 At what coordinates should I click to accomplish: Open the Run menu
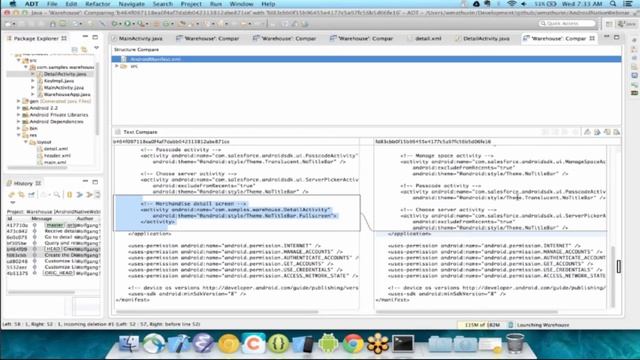216,4
